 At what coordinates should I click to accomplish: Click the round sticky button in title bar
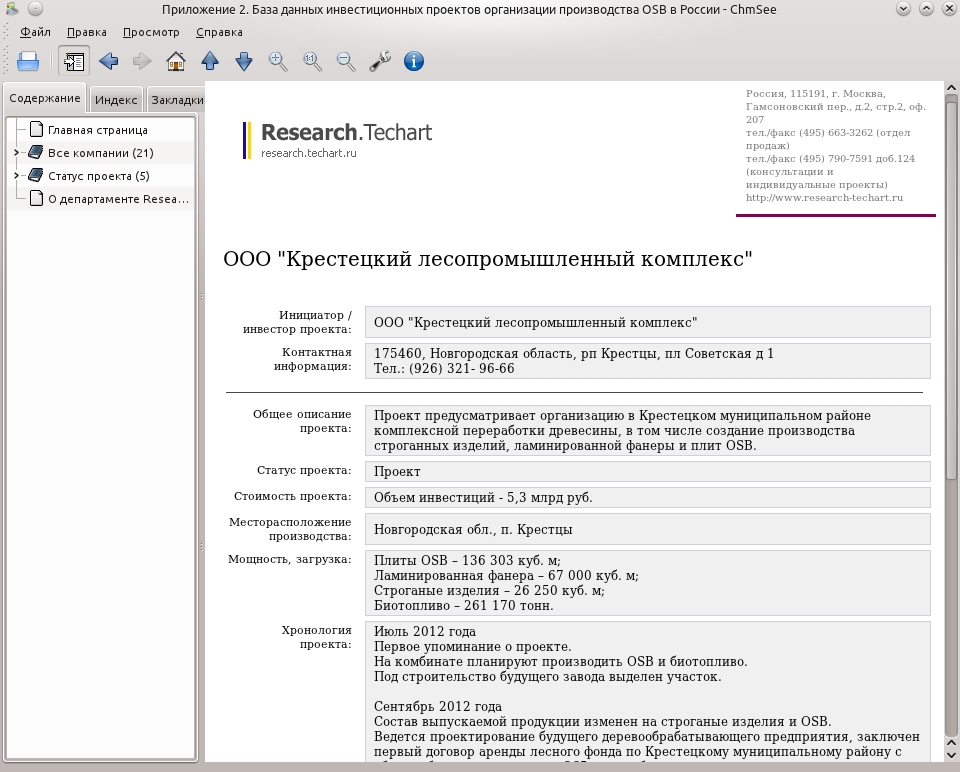36,9
